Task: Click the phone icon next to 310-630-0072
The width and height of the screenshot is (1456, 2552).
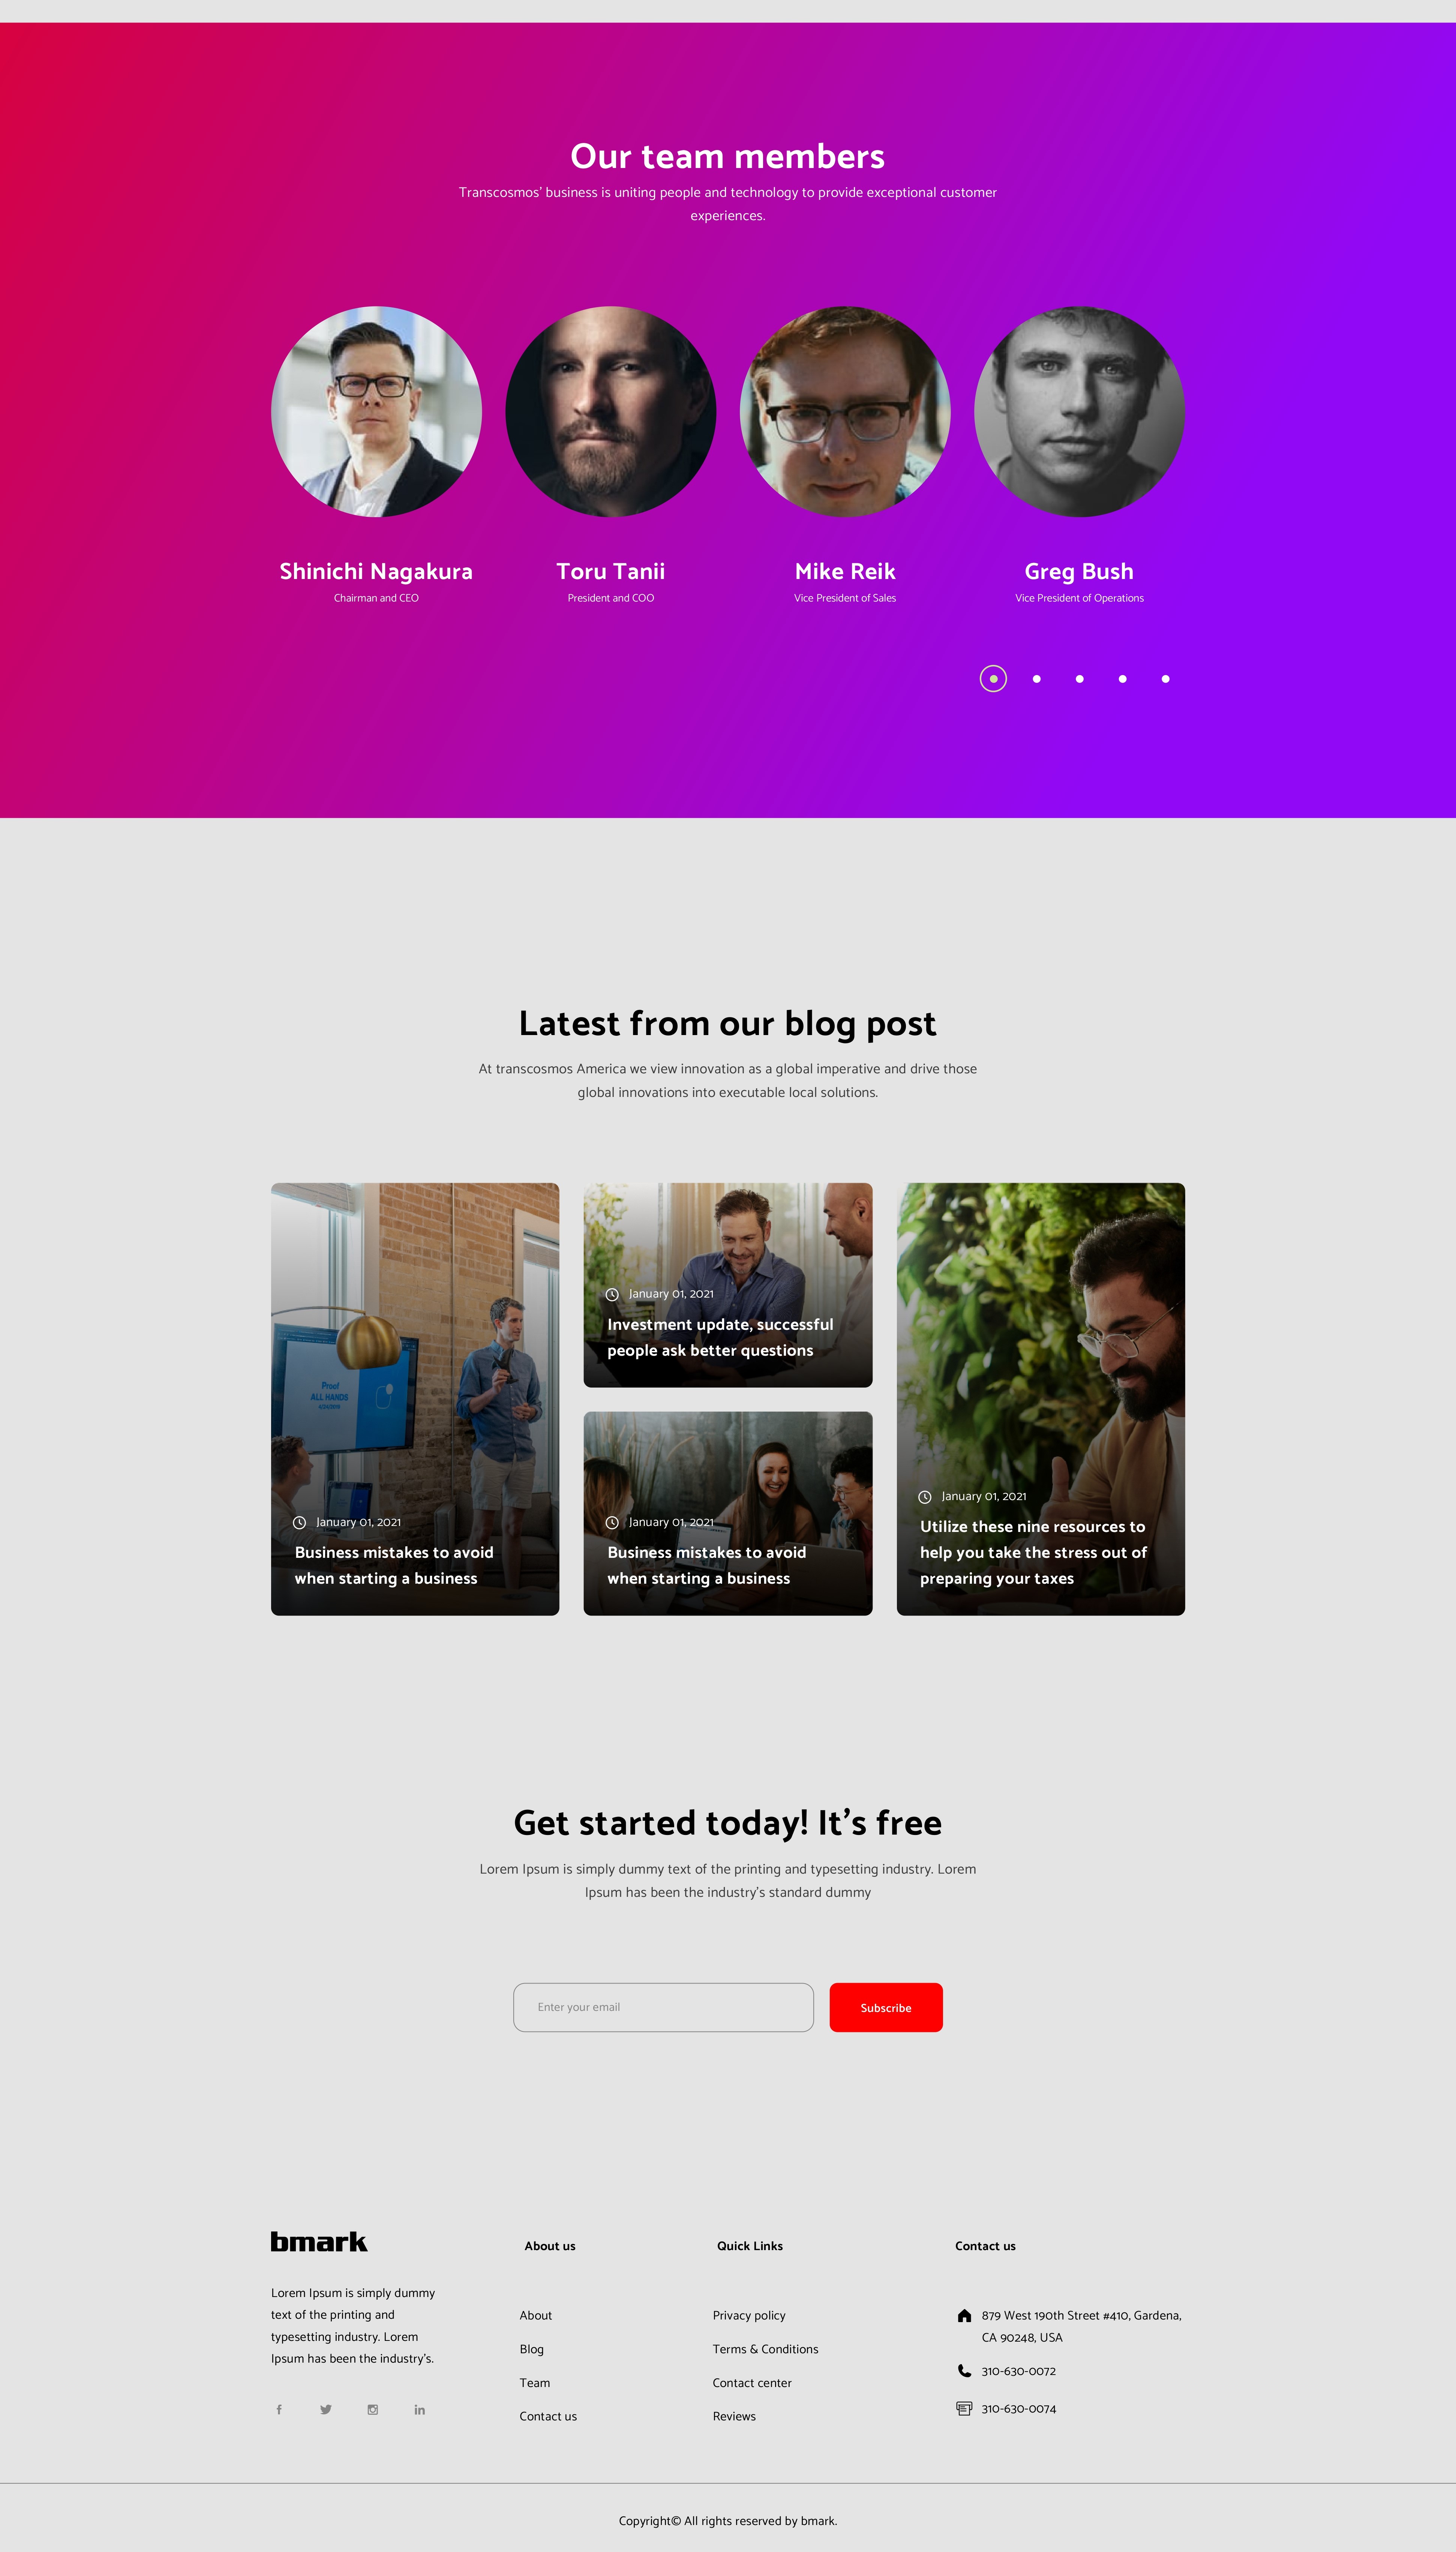Action: (964, 2371)
